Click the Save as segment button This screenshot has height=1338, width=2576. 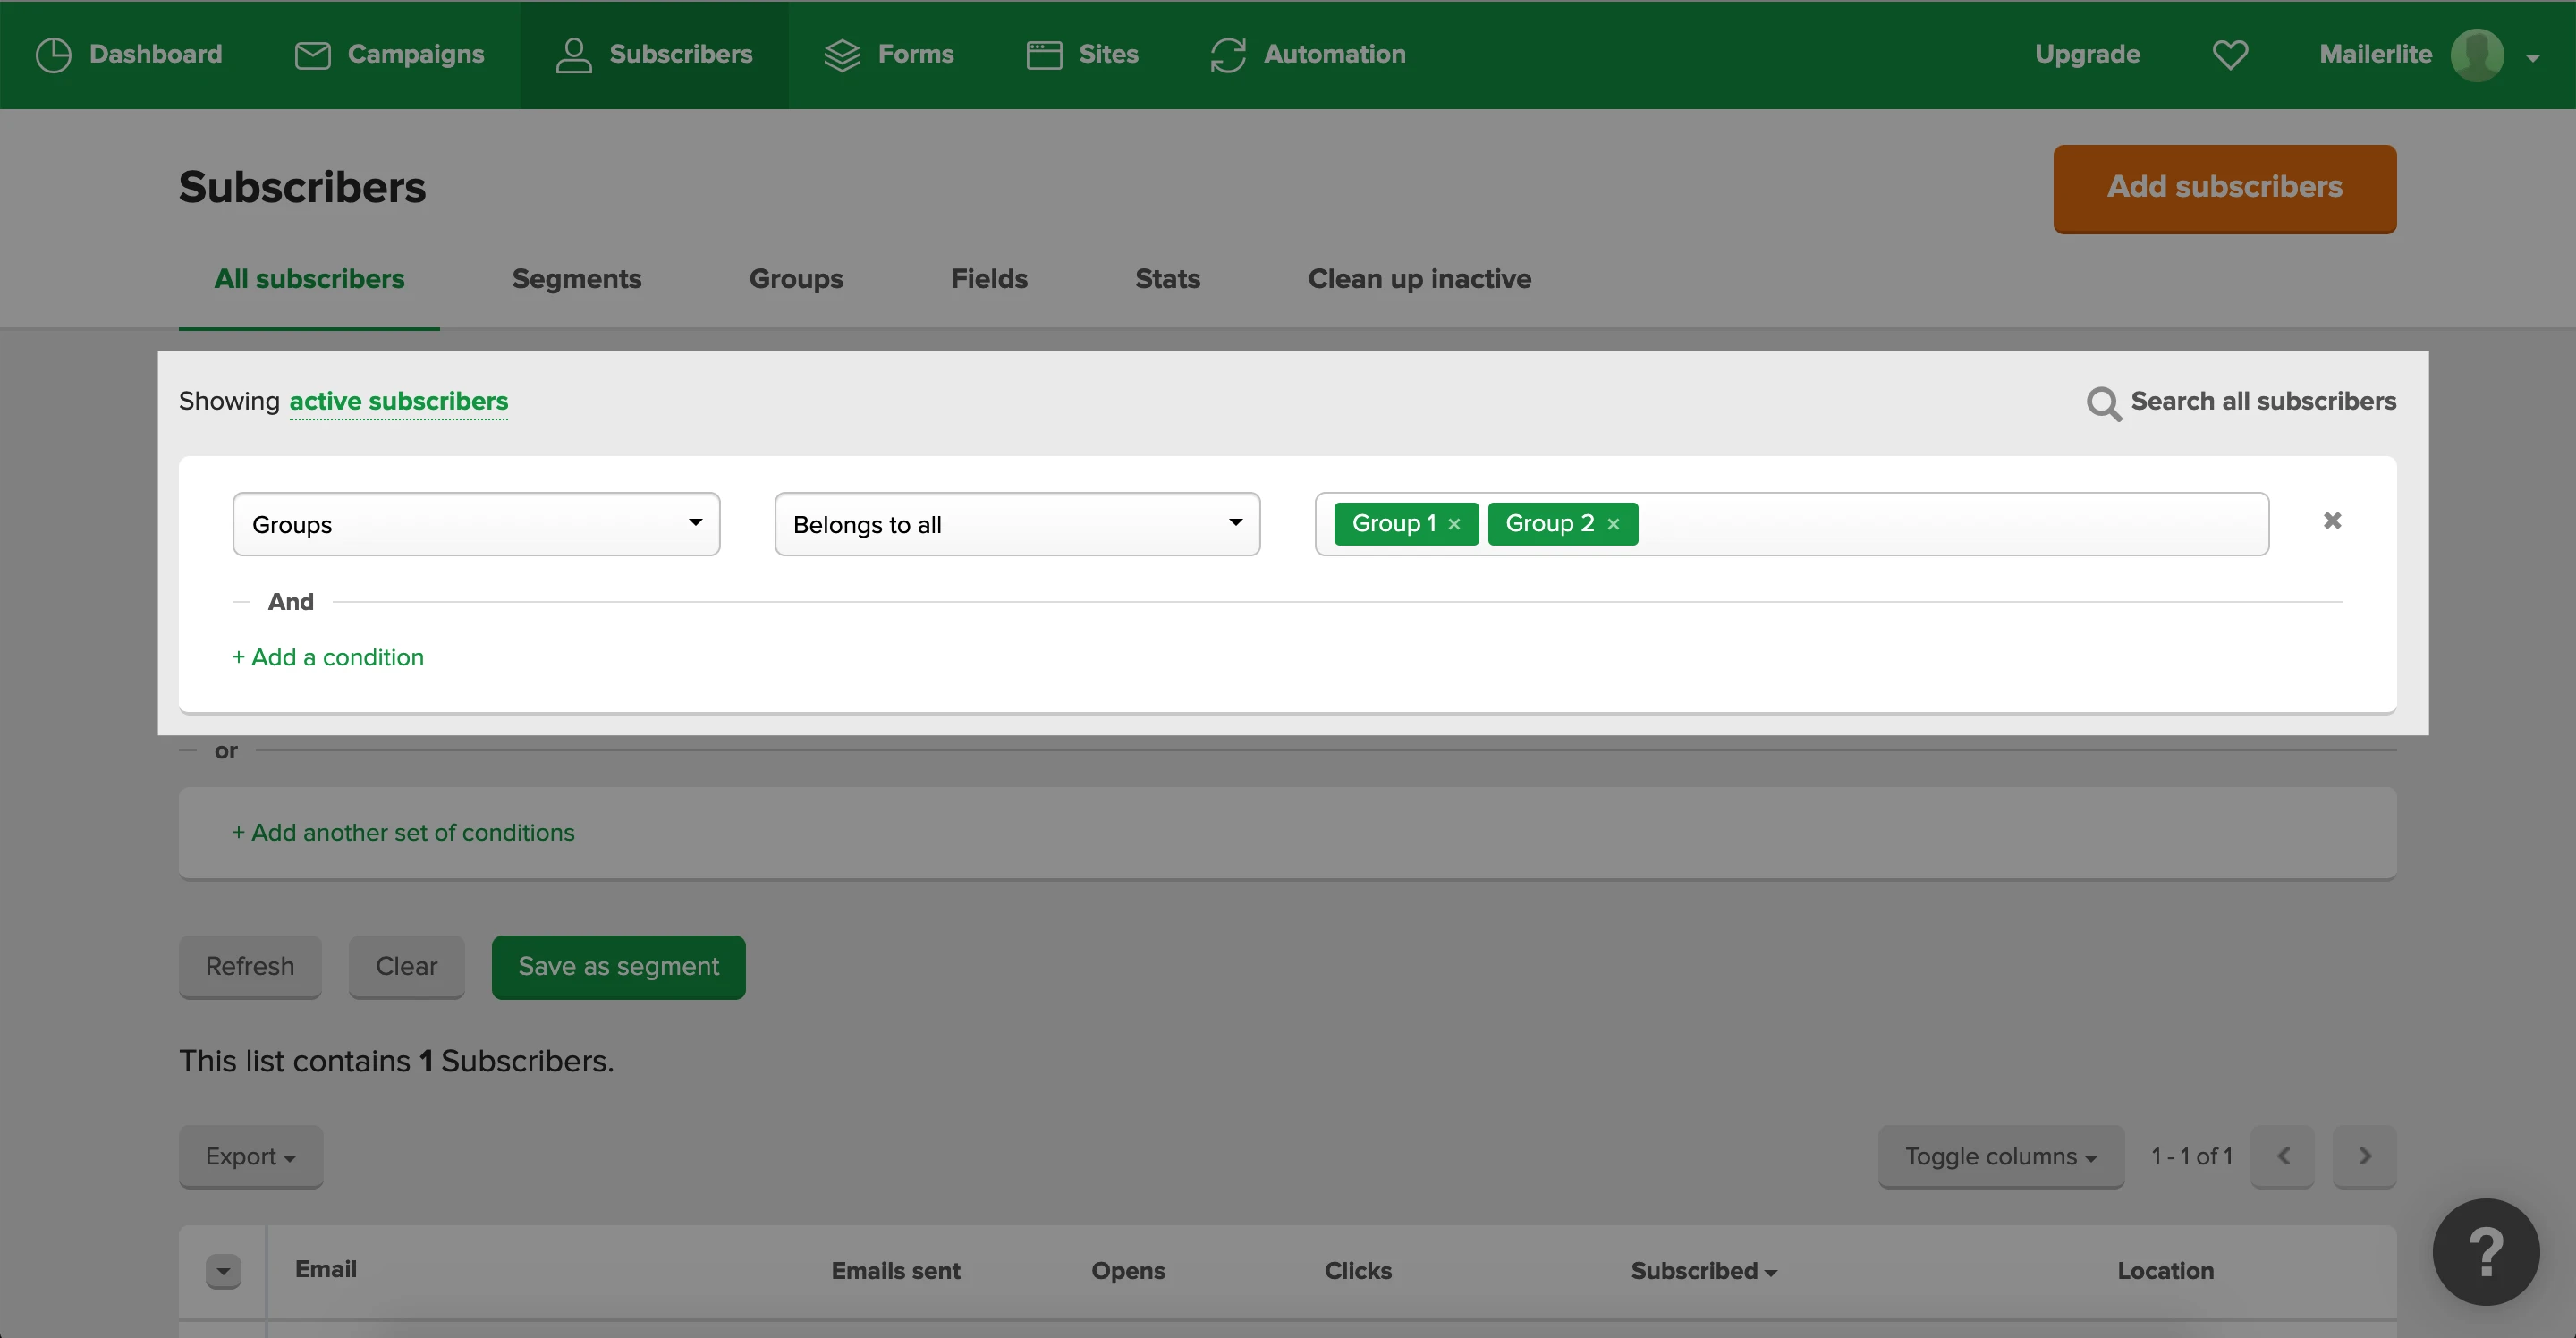(x=618, y=966)
